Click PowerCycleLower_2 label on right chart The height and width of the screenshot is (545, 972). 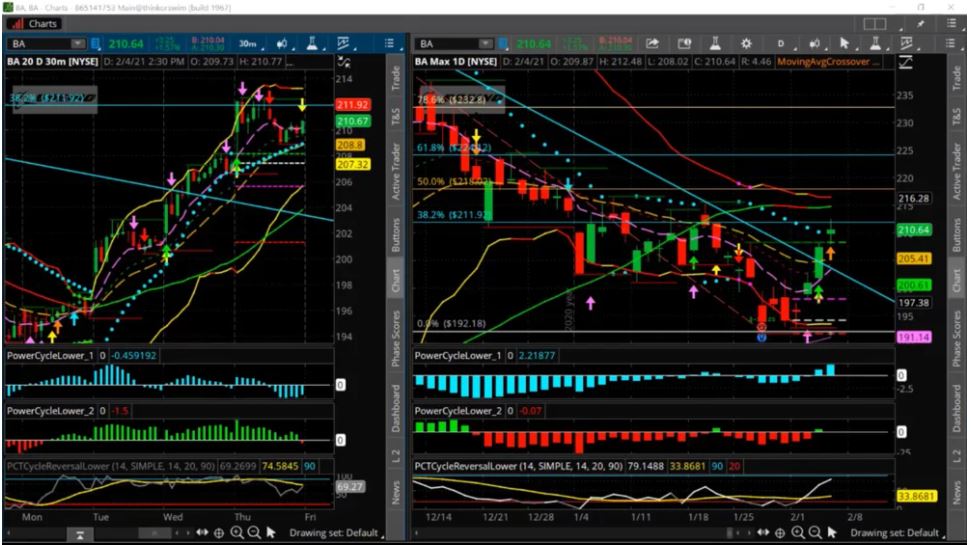[458, 410]
